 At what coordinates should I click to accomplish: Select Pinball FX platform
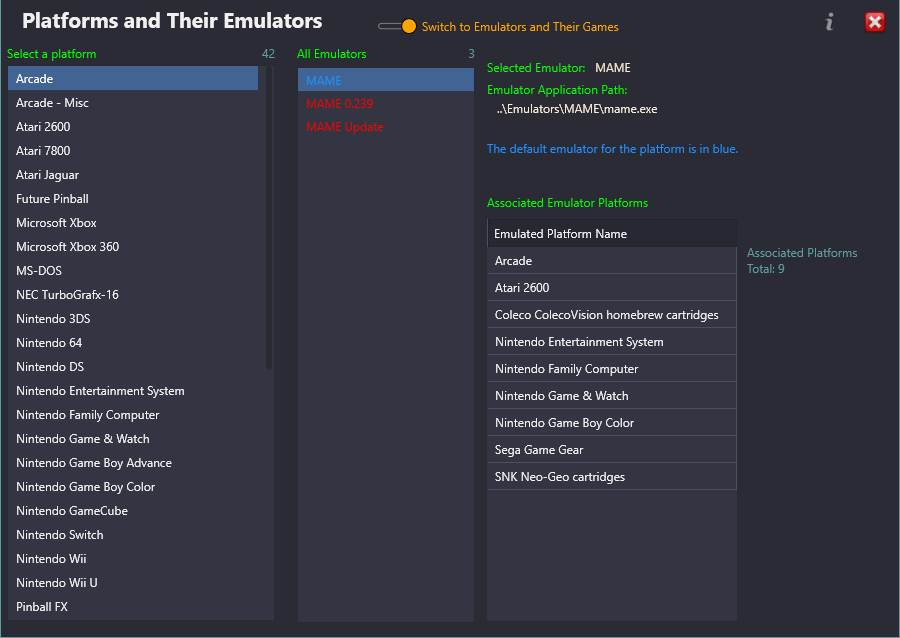(x=133, y=607)
